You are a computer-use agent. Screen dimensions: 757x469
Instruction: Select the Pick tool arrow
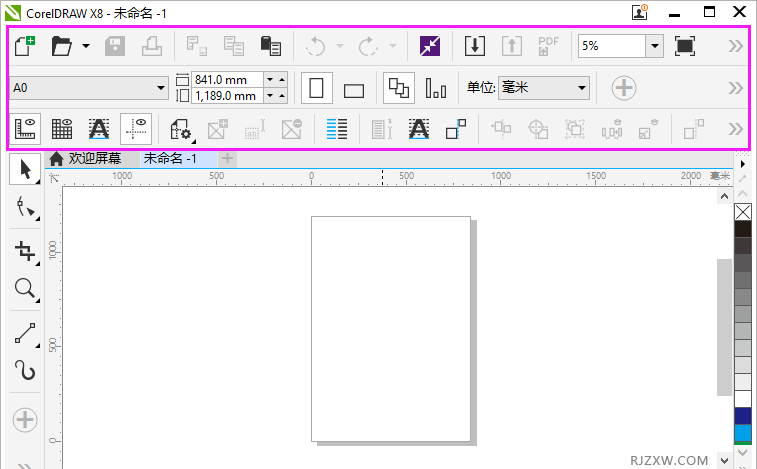click(25, 170)
